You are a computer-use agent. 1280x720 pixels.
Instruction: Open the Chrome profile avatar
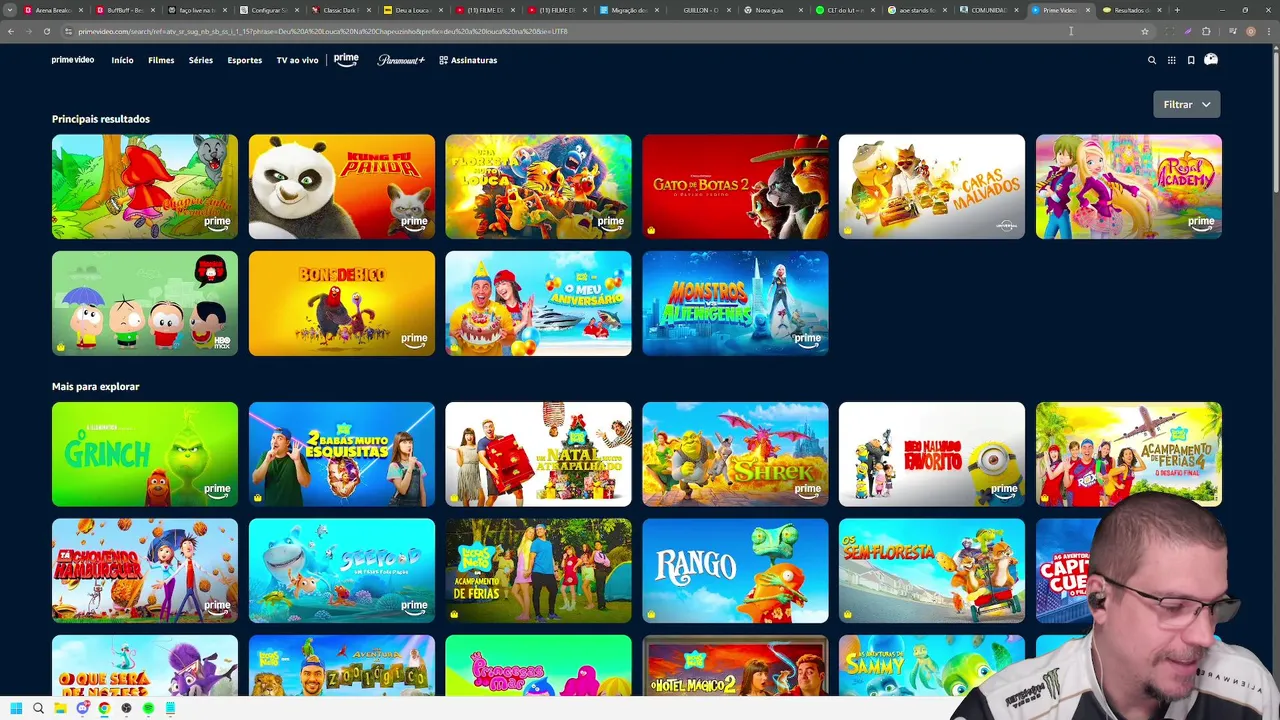pos(1250,31)
